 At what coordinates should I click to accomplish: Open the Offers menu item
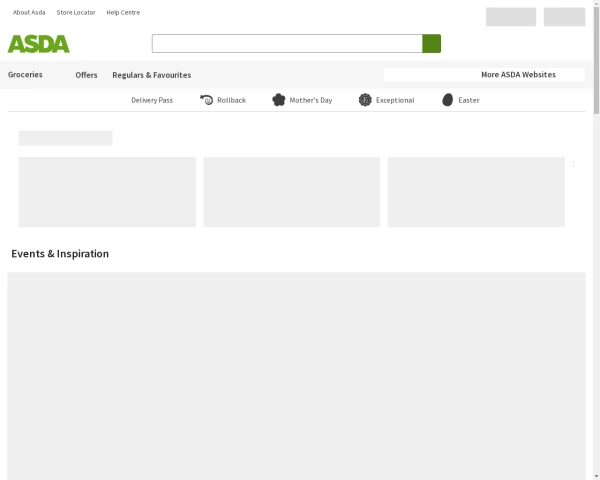pos(86,75)
